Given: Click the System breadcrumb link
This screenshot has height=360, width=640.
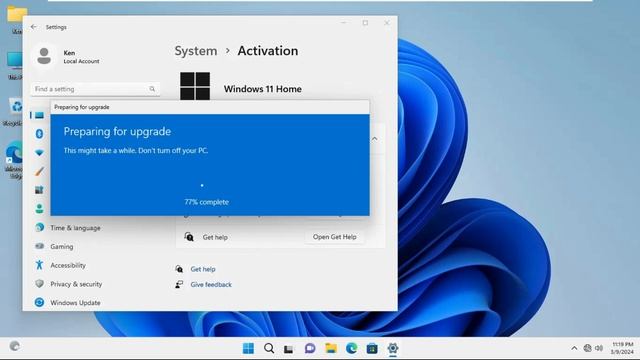Looking at the screenshot, I should [196, 51].
